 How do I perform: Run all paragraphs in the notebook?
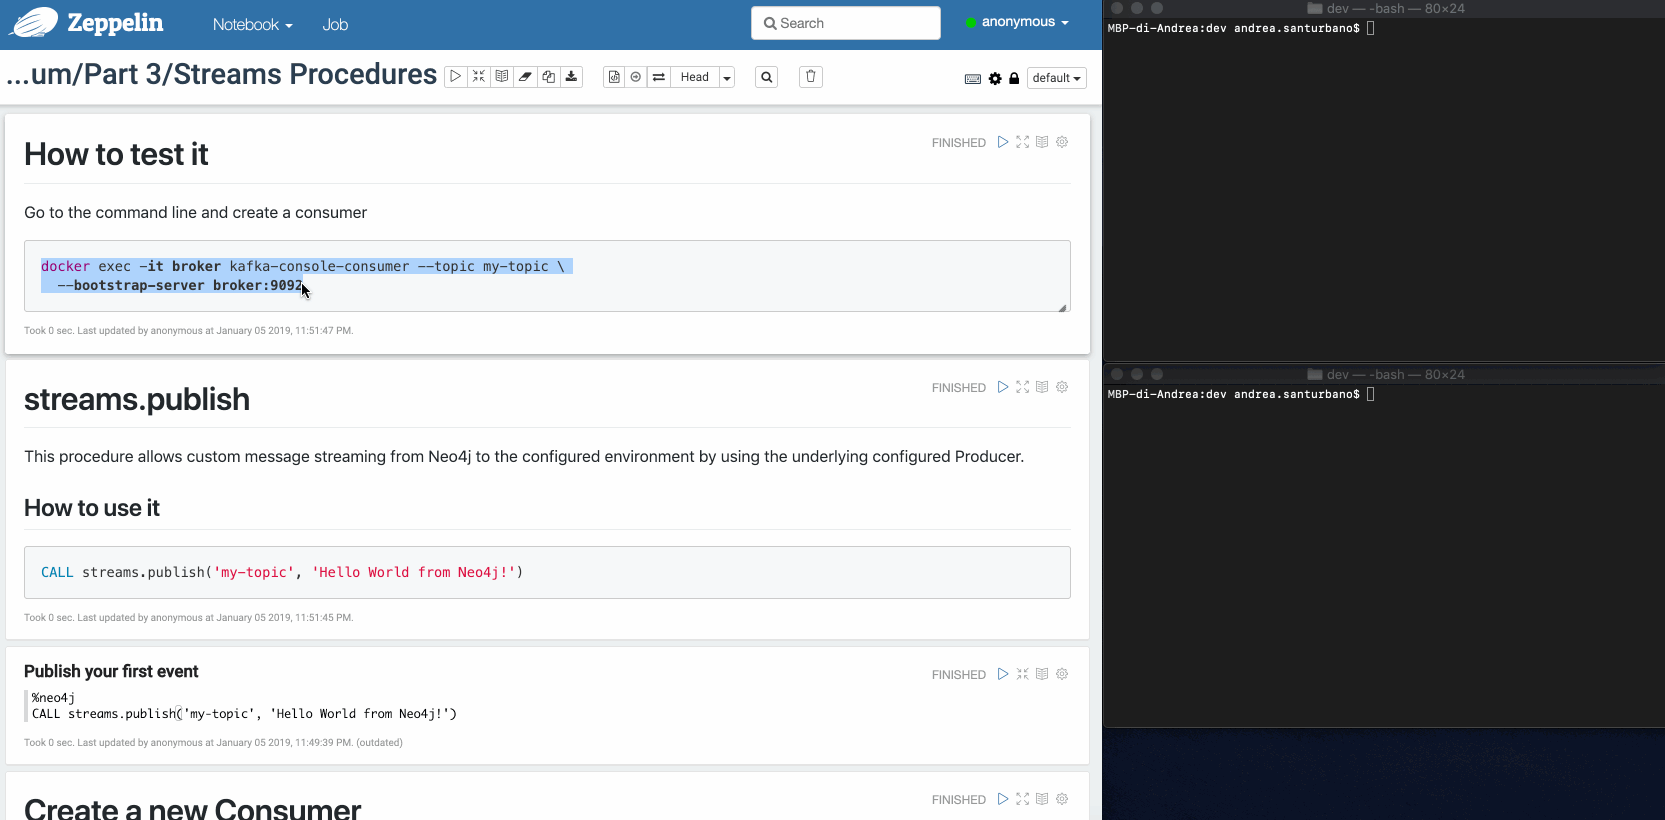pyautogui.click(x=455, y=77)
